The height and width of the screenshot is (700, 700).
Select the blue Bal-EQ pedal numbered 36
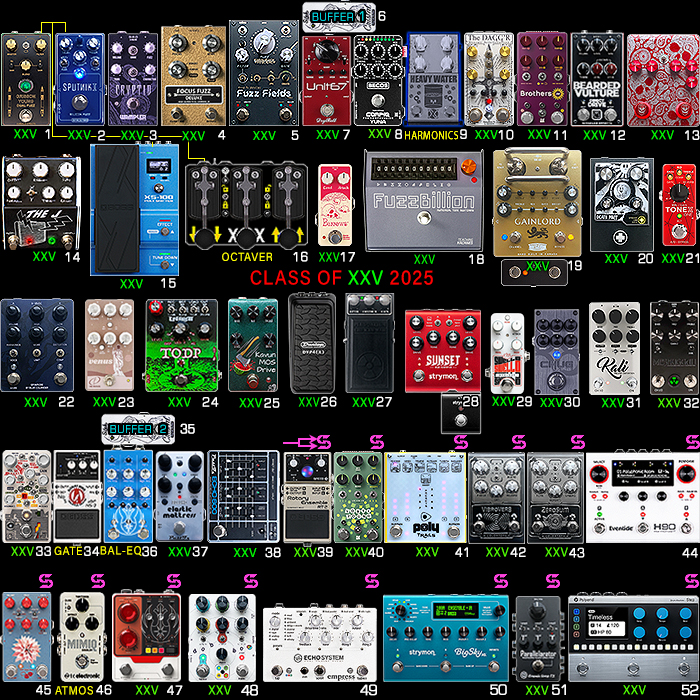click(x=128, y=496)
